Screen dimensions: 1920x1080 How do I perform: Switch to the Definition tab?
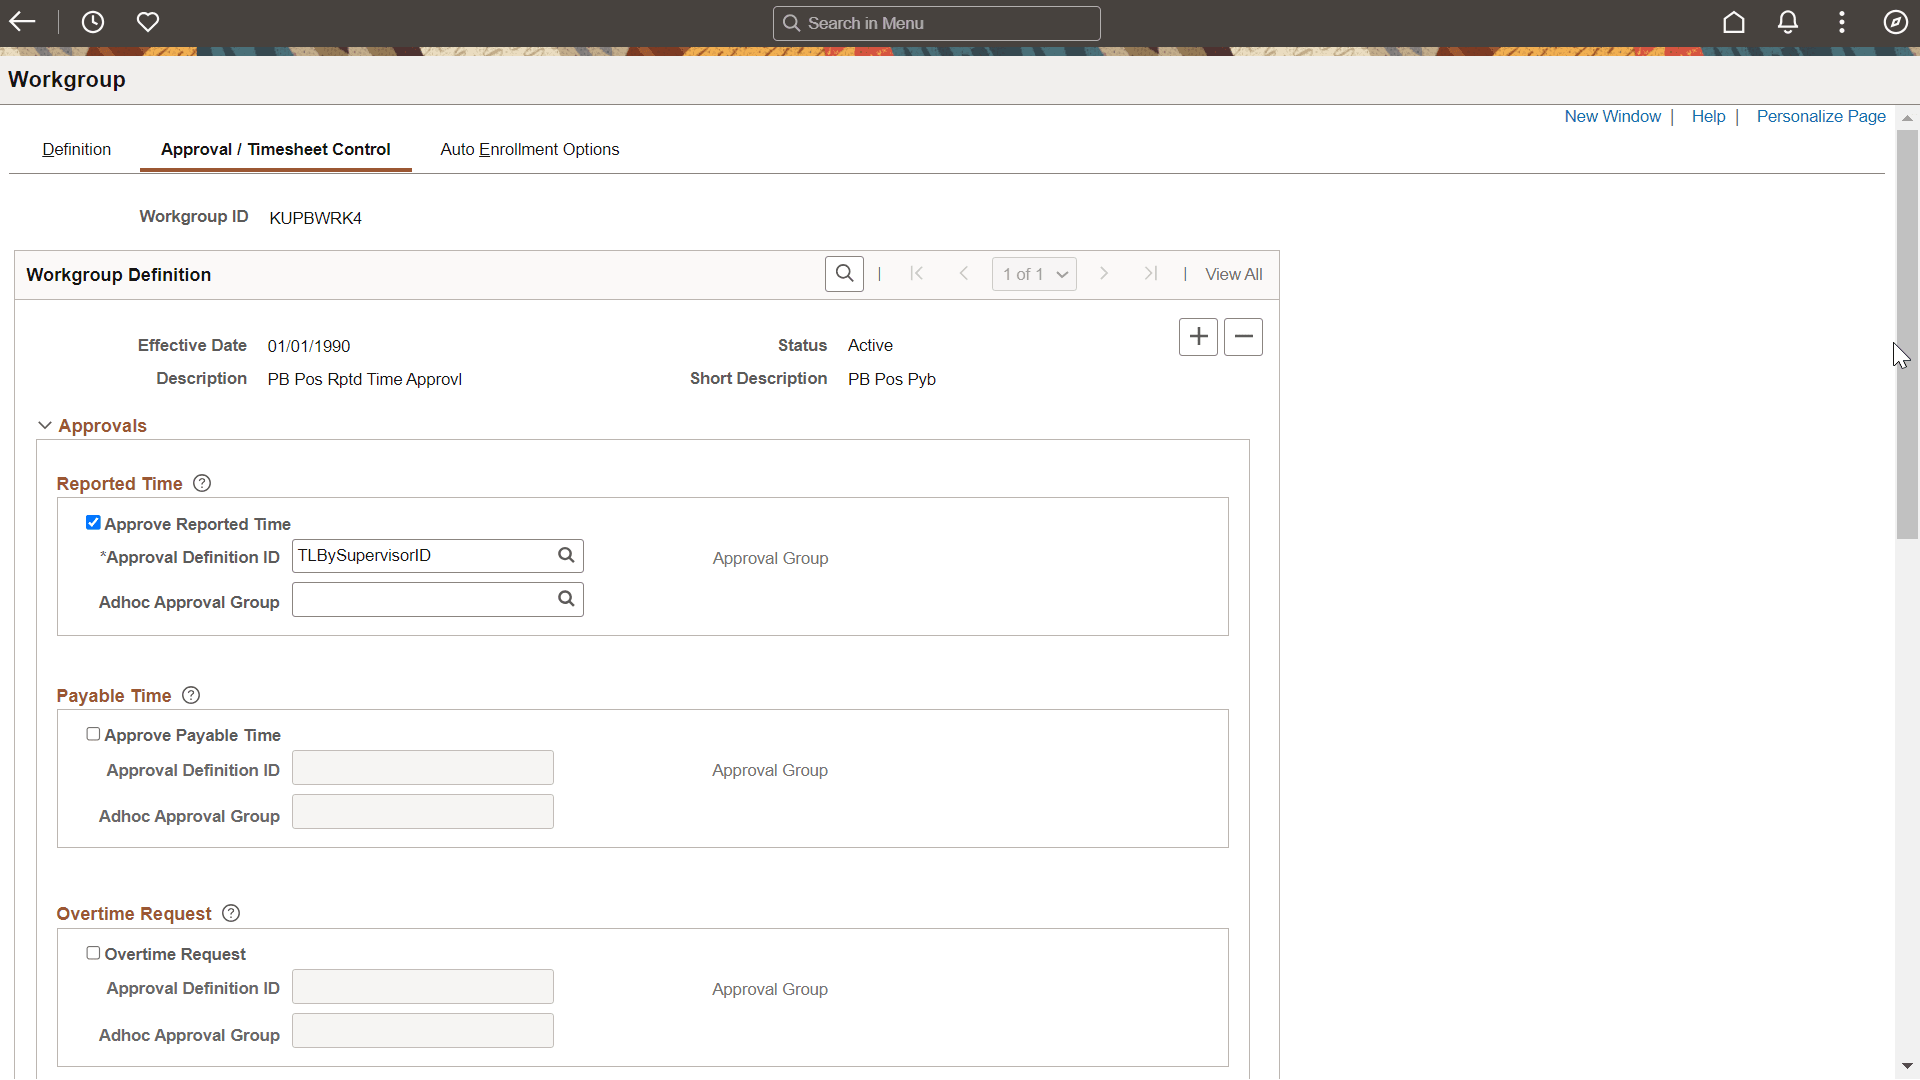click(76, 149)
